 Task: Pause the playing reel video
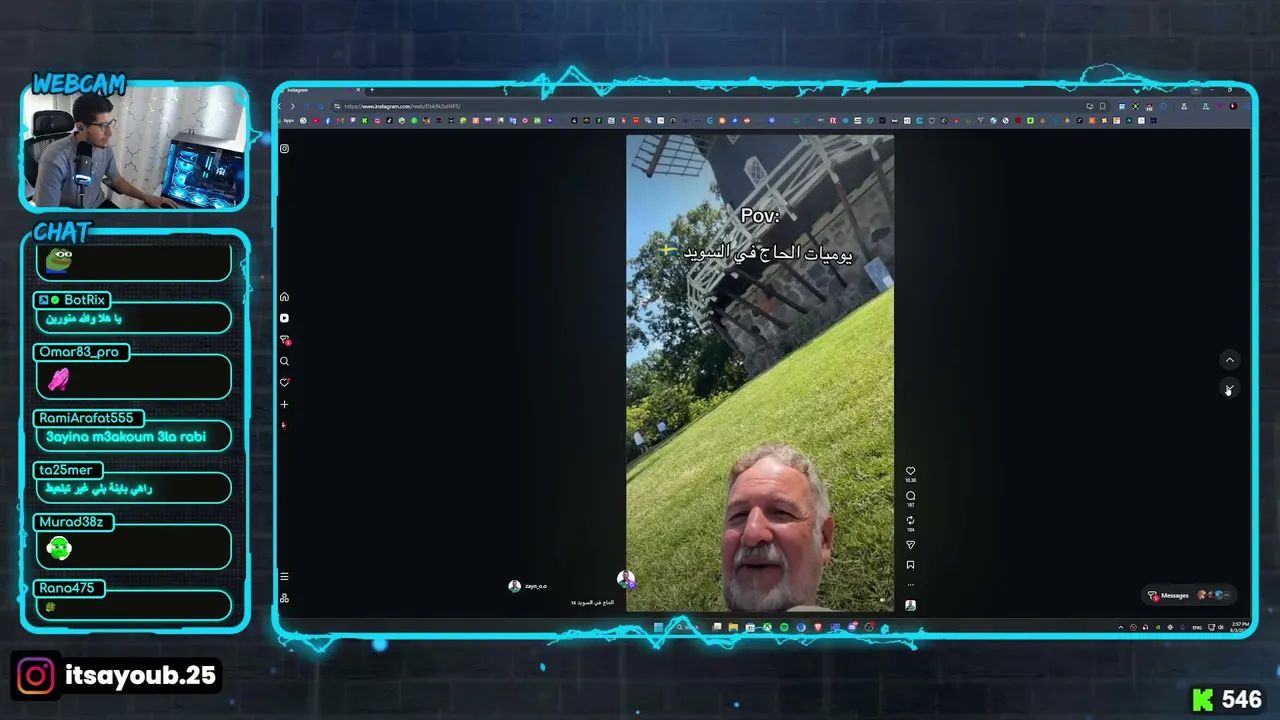[760, 373]
